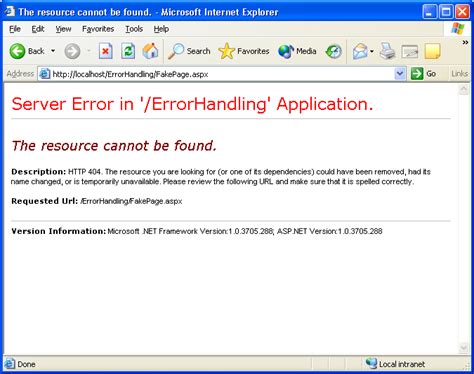
Task: Click the Go button
Action: [423, 74]
